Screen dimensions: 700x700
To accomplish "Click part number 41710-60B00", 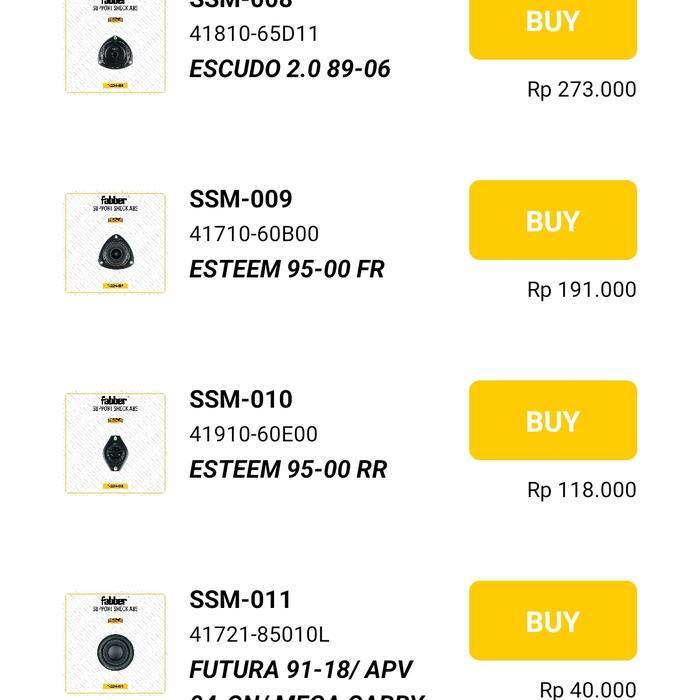I will (x=254, y=234).
